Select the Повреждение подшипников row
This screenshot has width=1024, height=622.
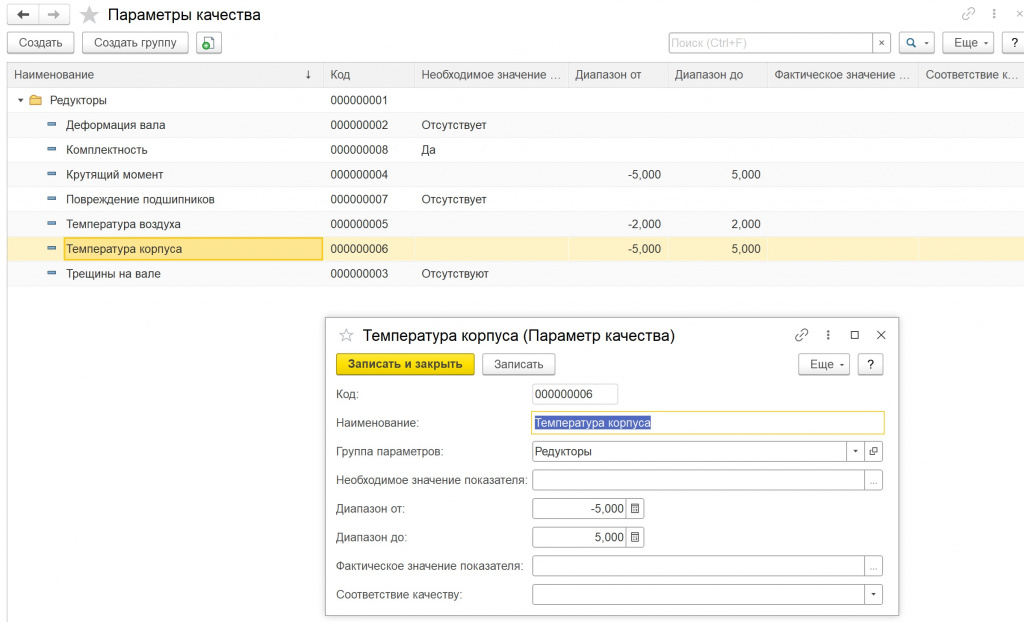pos(515,199)
